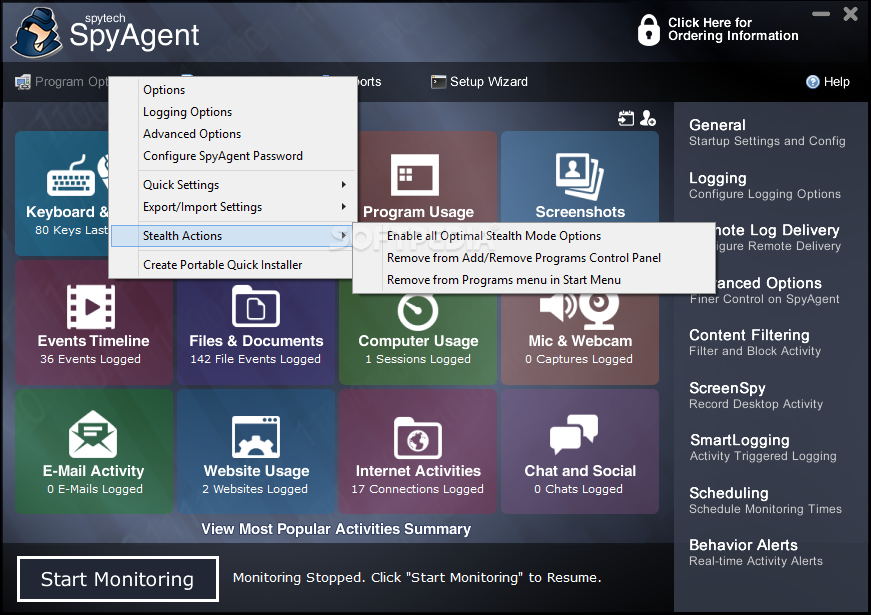Select Remove from Programs menu in Start Menu

tap(534, 280)
